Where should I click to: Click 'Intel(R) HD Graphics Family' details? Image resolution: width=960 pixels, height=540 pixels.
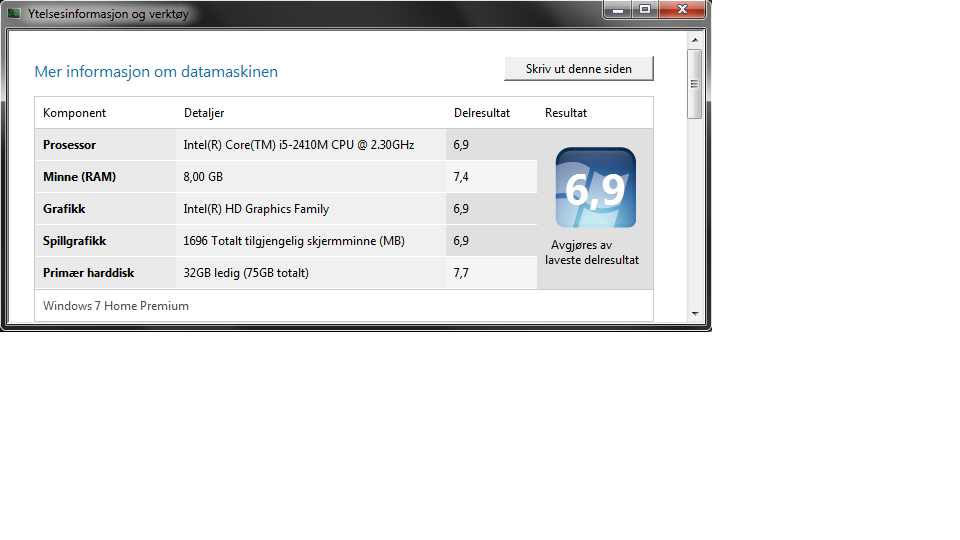[256, 209]
